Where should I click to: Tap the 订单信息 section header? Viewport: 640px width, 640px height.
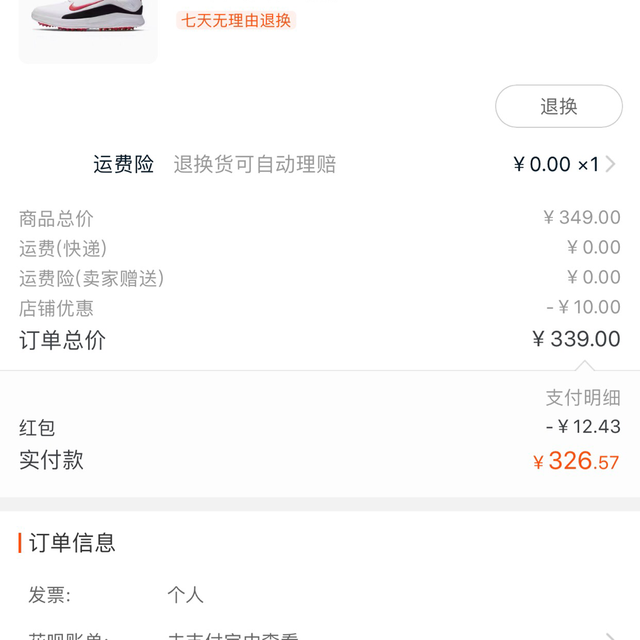[72, 543]
